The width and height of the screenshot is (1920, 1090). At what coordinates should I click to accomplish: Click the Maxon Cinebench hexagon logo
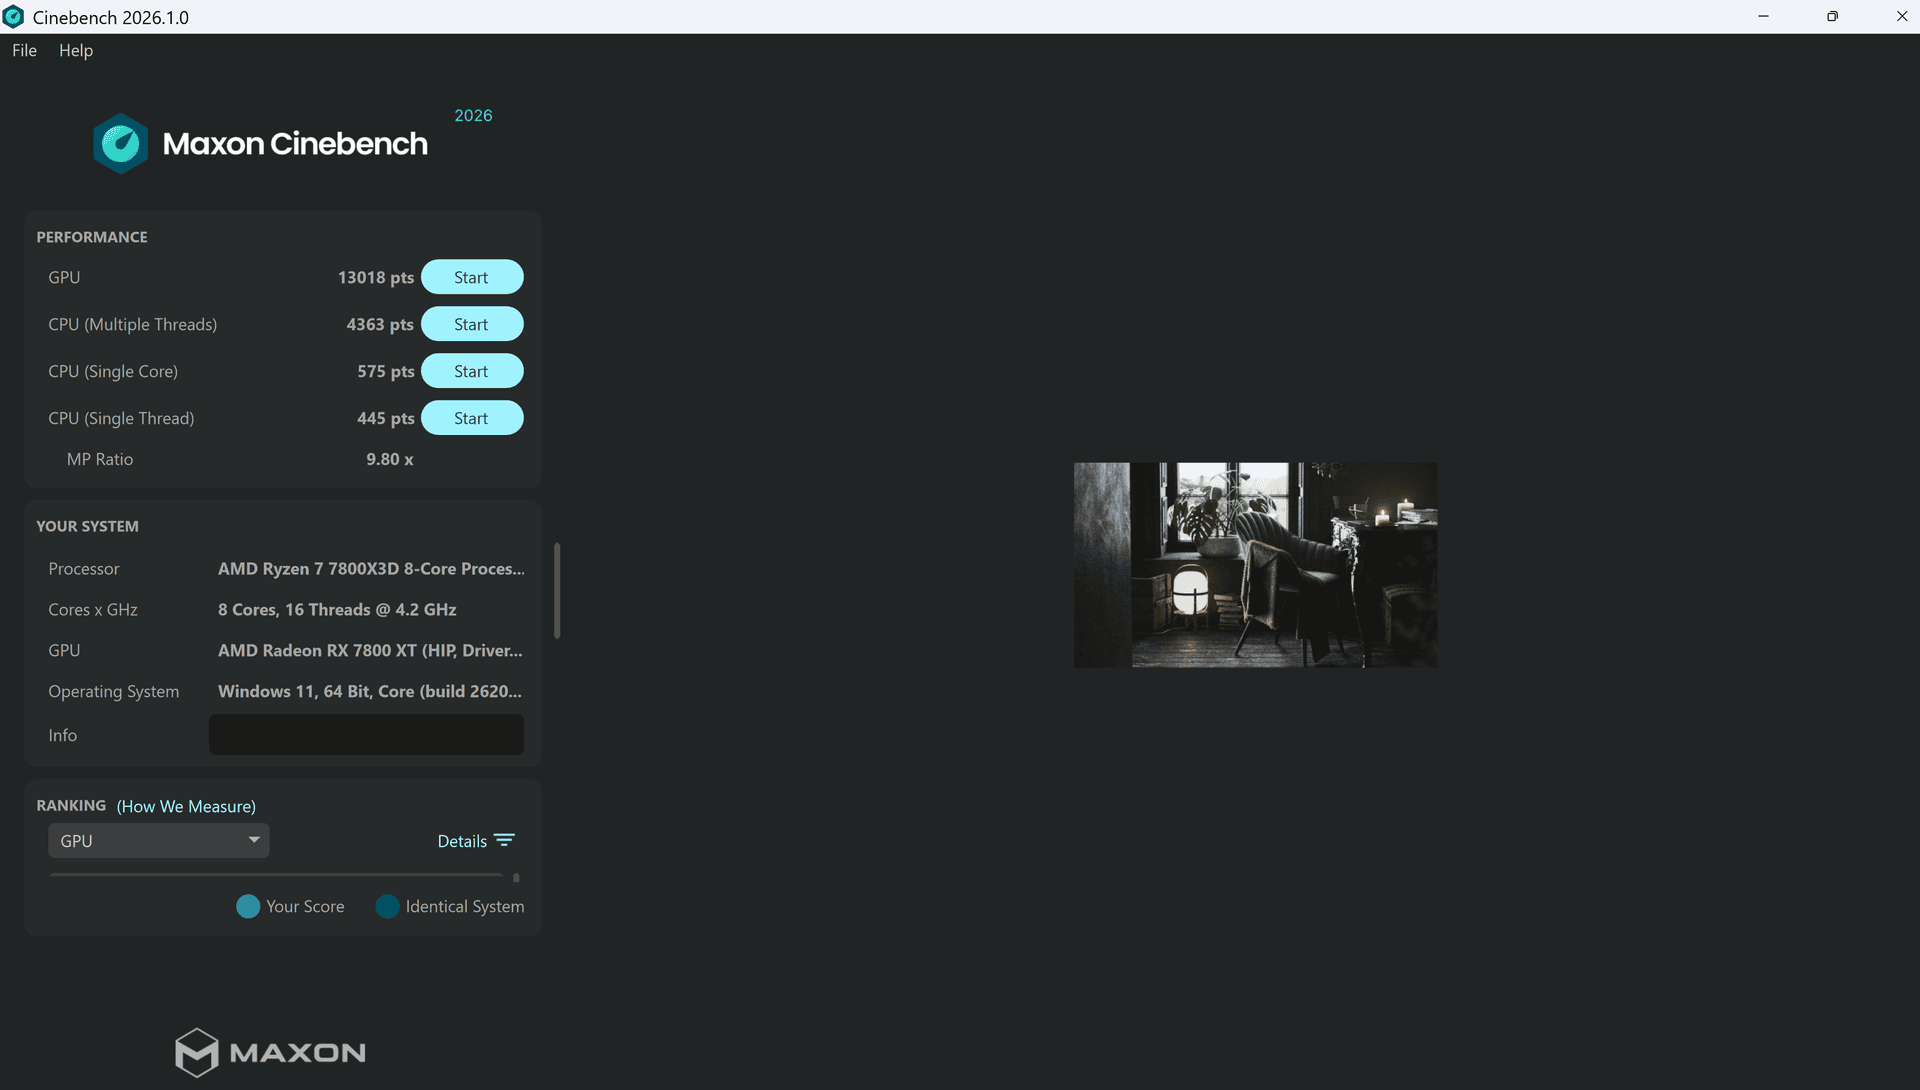tap(120, 143)
